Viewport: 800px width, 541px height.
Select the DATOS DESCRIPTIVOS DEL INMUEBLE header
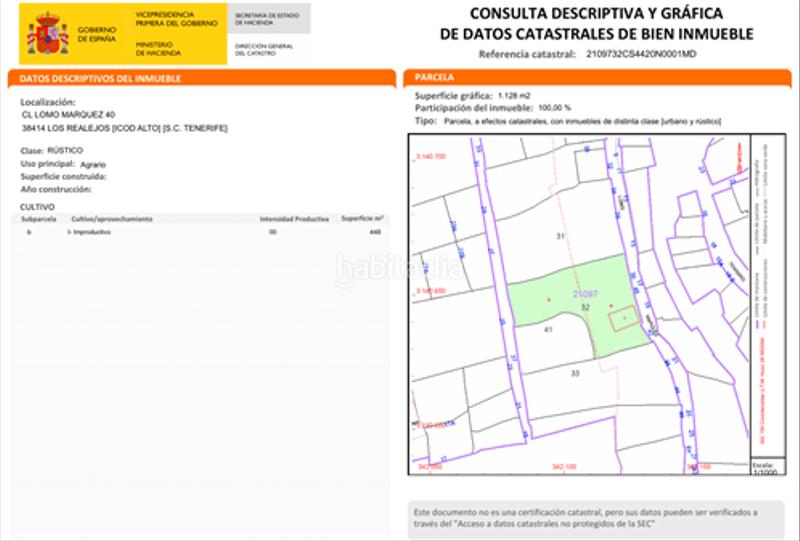click(x=100, y=77)
